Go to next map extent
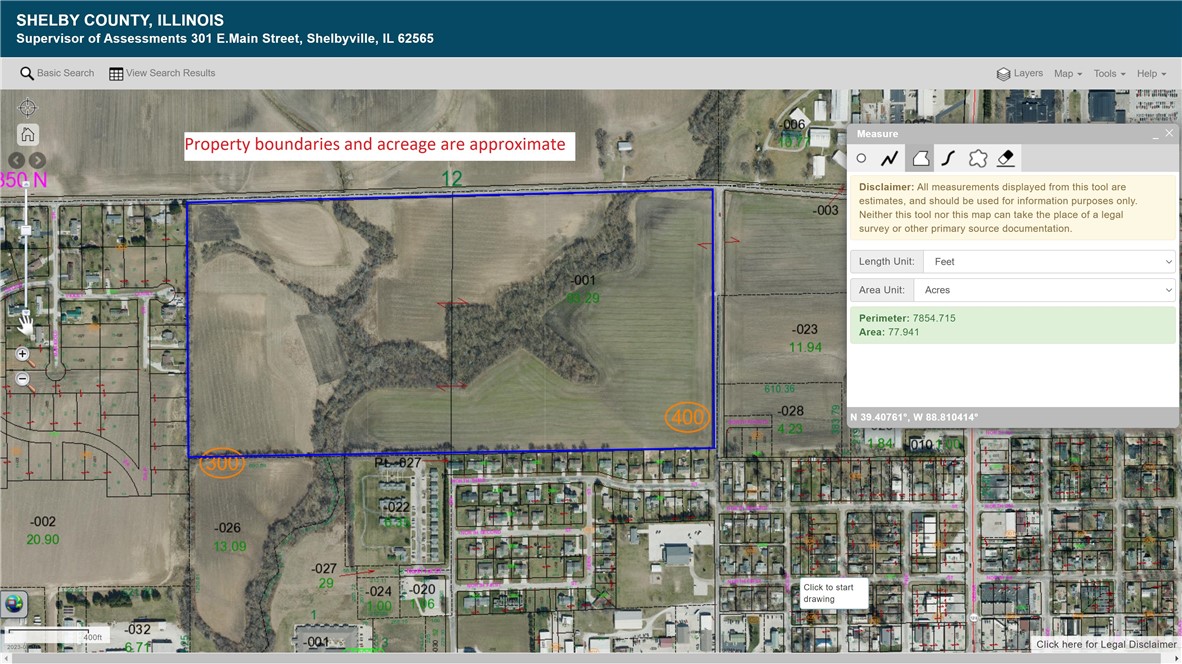This screenshot has height=664, width=1182. click(x=38, y=160)
